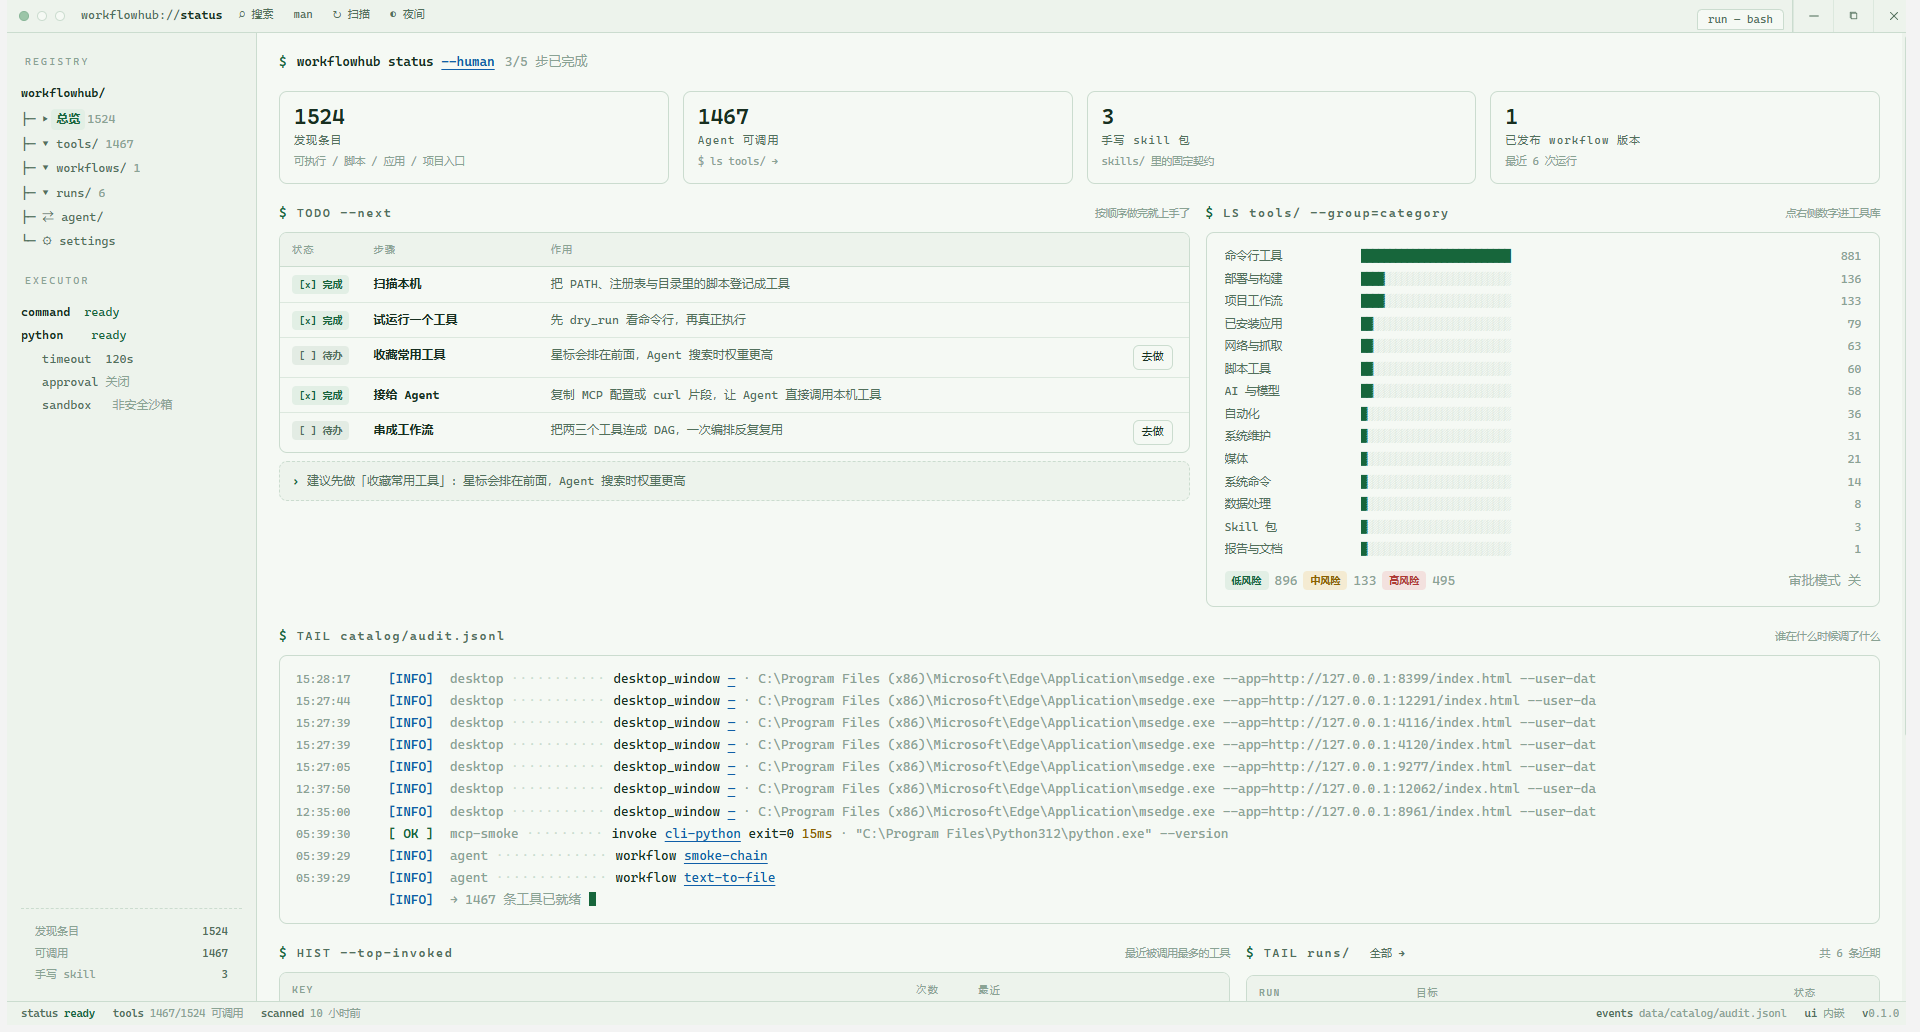Click the data/catalog/audit.jsonl status bar path

pyautogui.click(x=1712, y=1014)
